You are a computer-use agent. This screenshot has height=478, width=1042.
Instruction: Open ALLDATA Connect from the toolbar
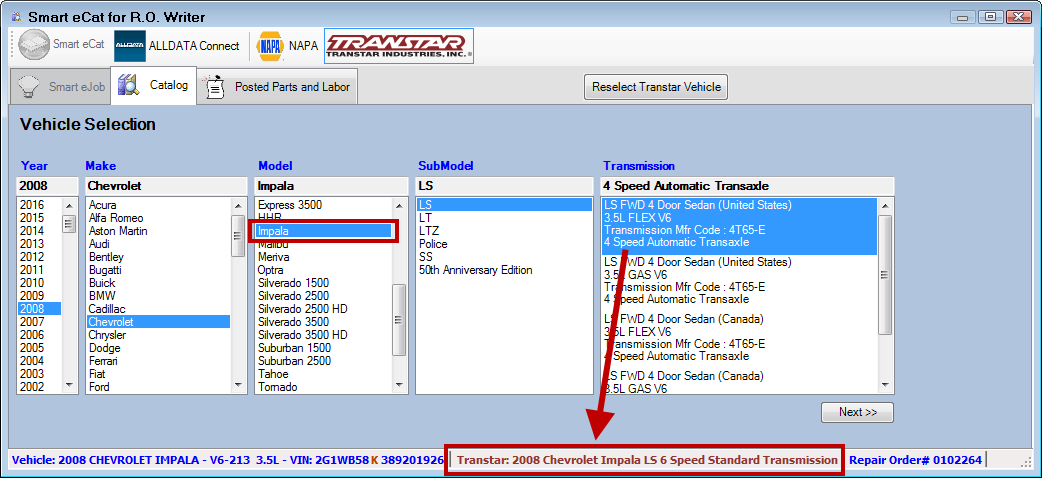[x=129, y=45]
